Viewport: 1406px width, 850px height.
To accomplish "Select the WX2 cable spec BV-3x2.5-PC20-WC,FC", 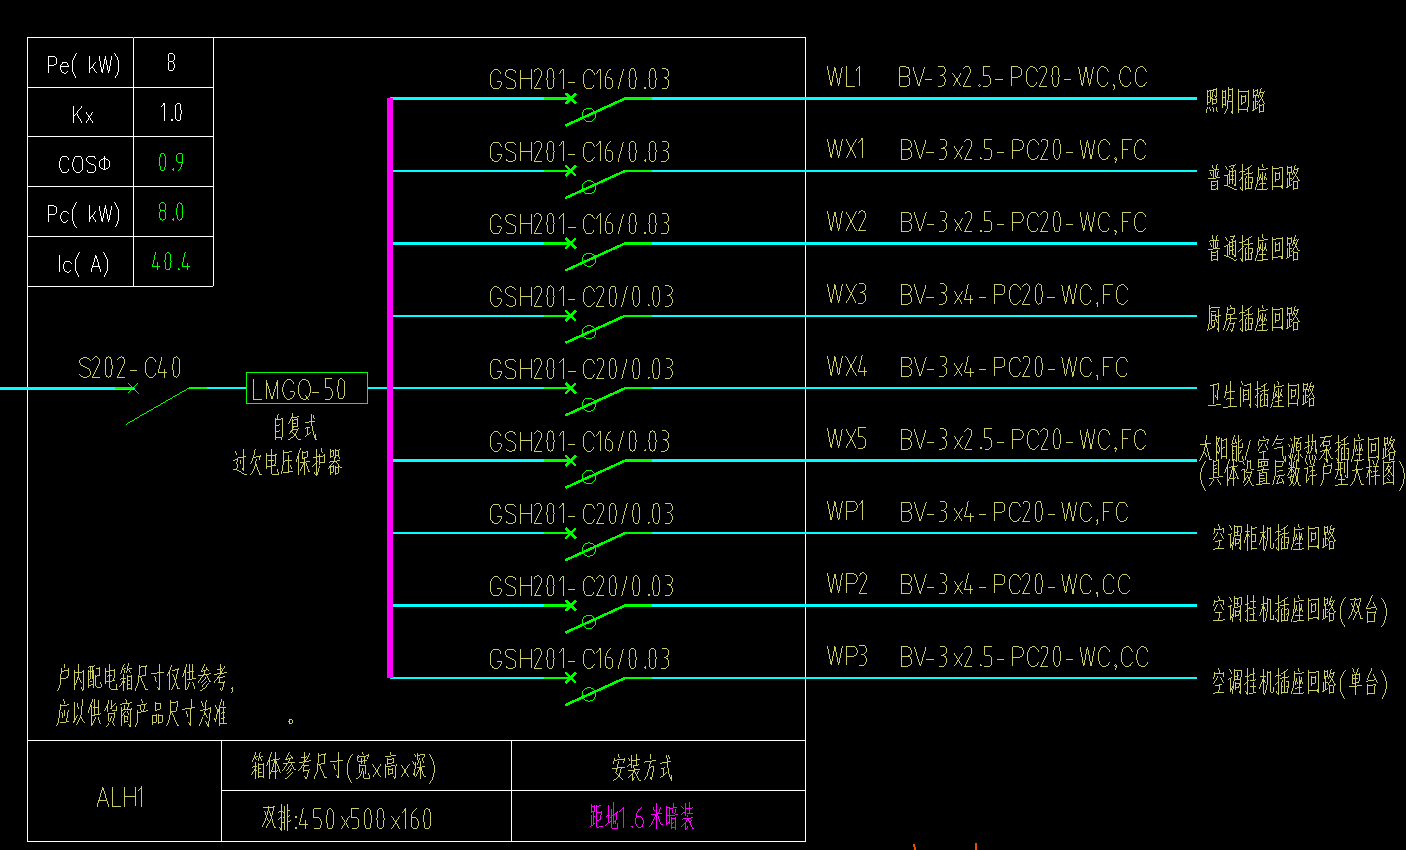I will click(1023, 222).
